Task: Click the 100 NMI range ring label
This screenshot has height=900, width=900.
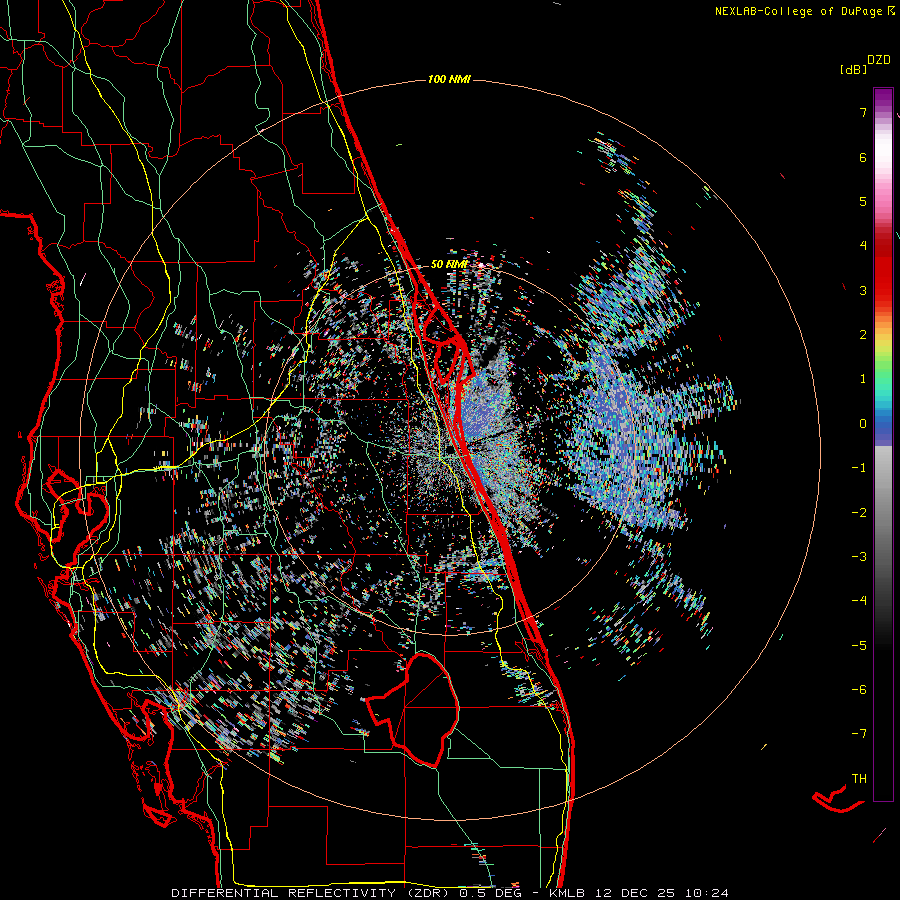Action: click(449, 79)
